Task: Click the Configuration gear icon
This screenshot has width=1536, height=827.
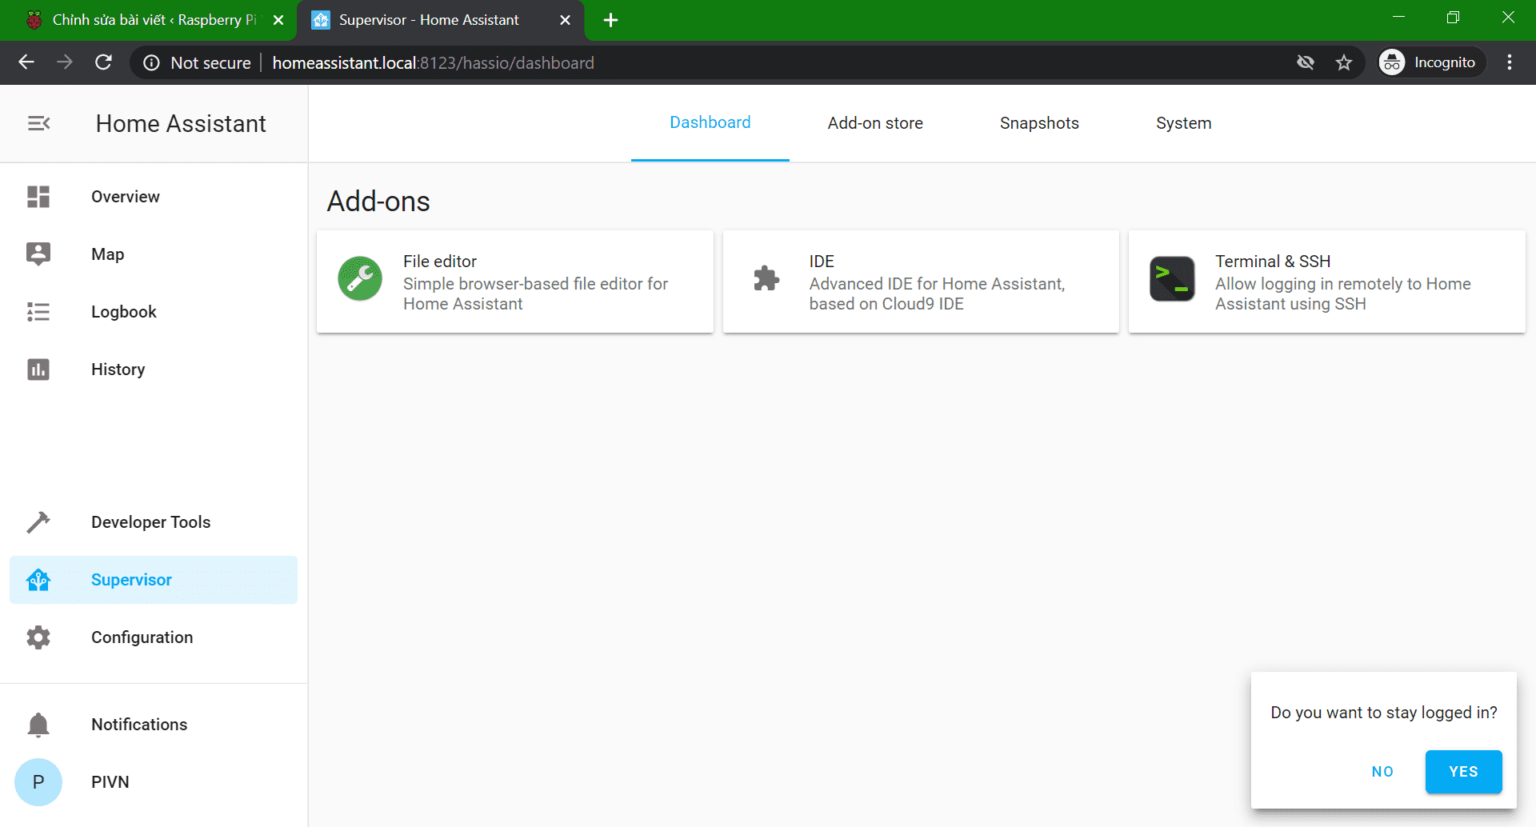Action: 38,637
